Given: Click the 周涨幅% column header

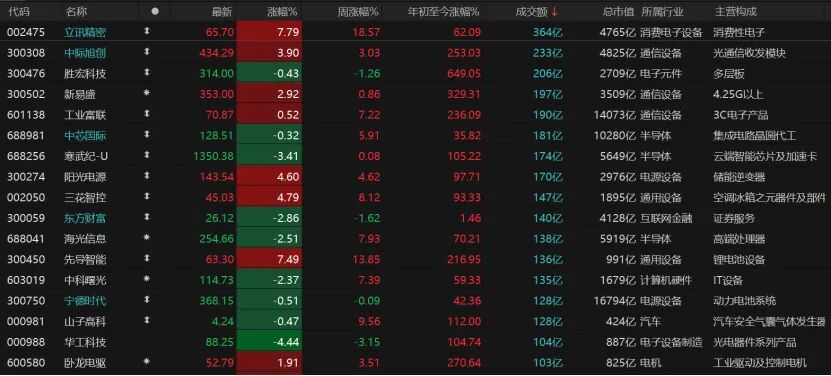Looking at the screenshot, I should point(358,11).
